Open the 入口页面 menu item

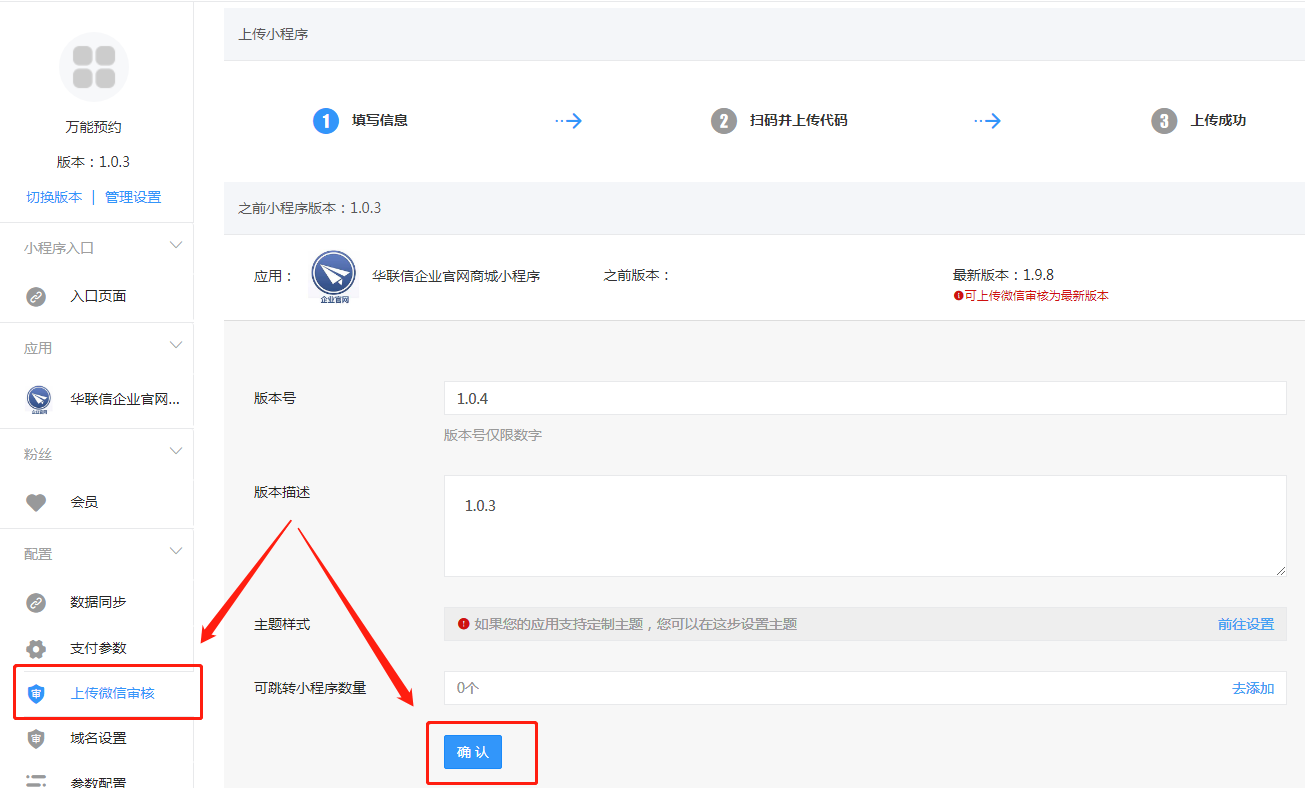tap(96, 296)
